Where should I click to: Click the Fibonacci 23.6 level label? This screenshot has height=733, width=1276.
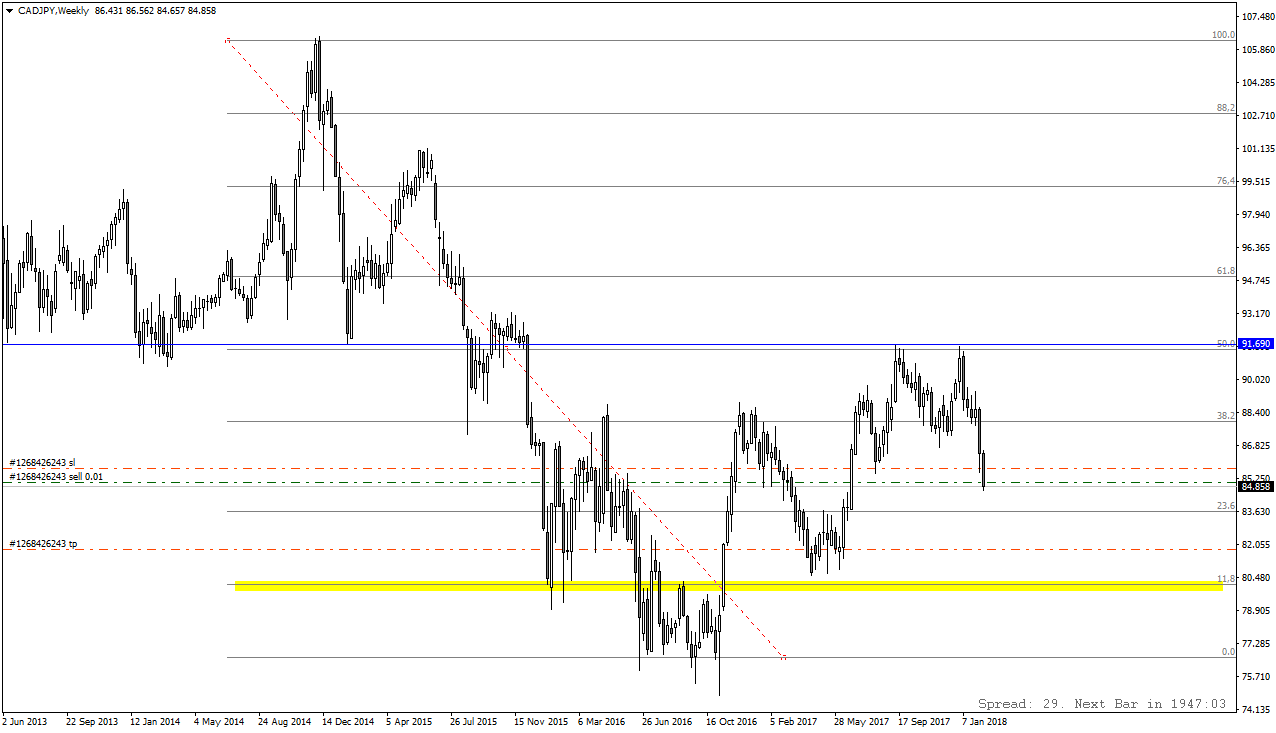[x=1226, y=506]
